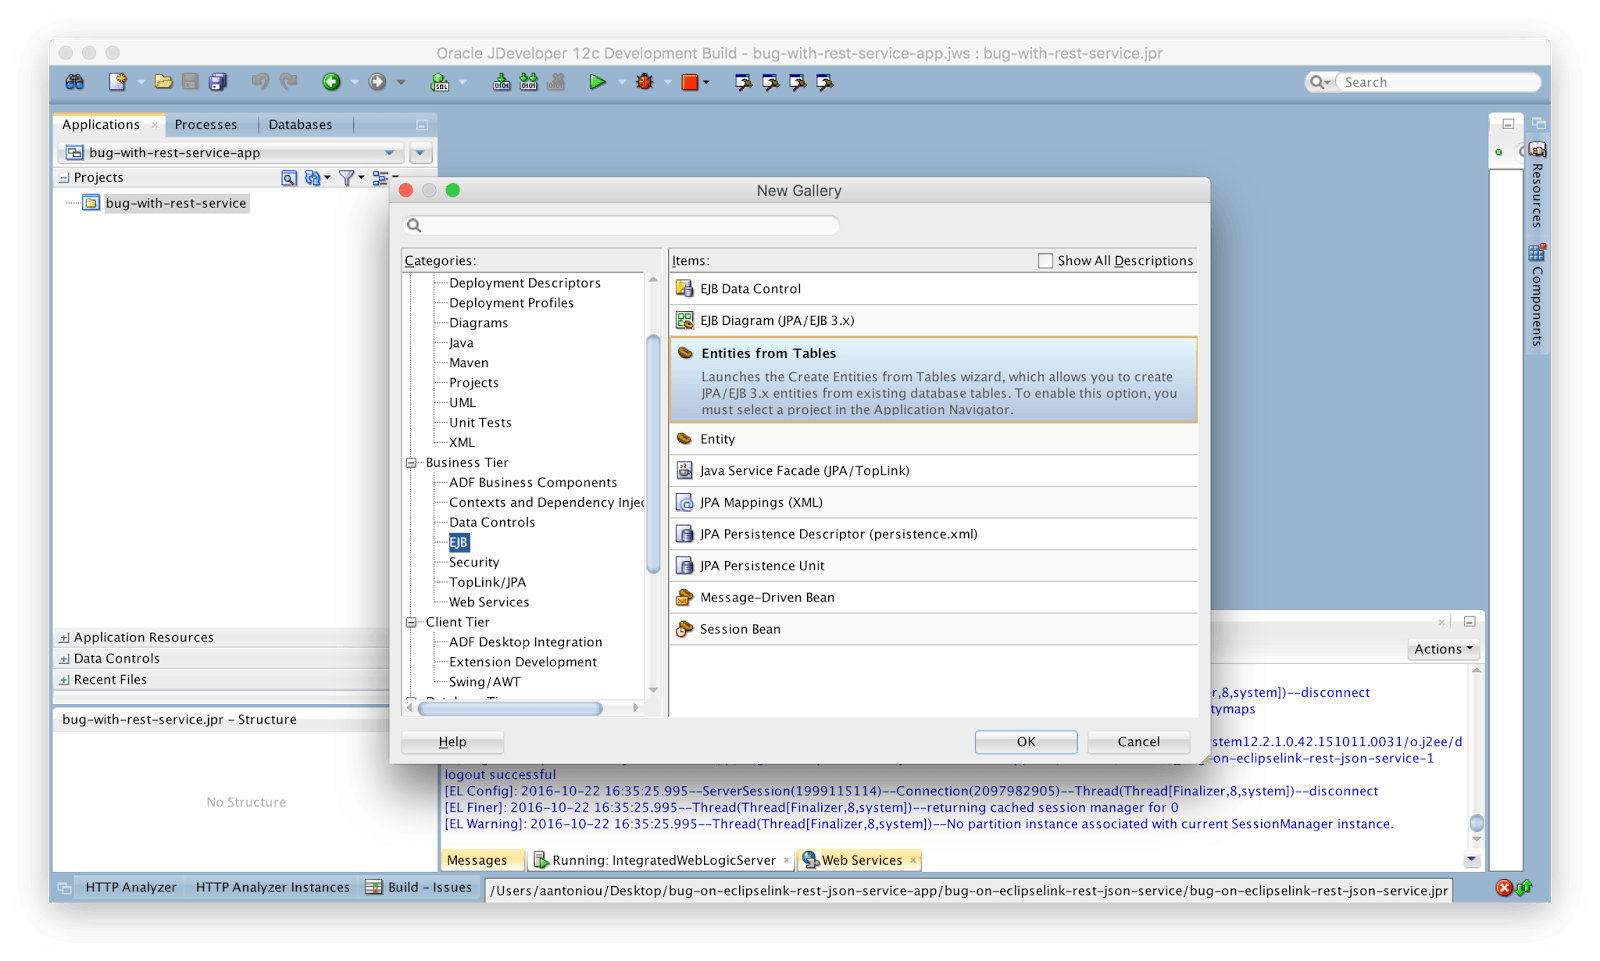Enable Show All Descriptions checkbox
Screen dimensions: 1600x961
1046,261
